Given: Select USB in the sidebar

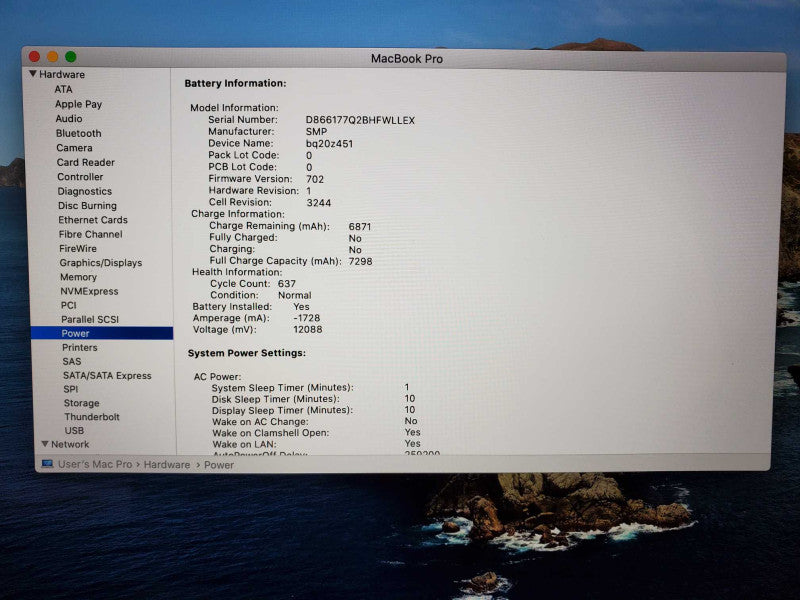Looking at the screenshot, I should pos(74,431).
